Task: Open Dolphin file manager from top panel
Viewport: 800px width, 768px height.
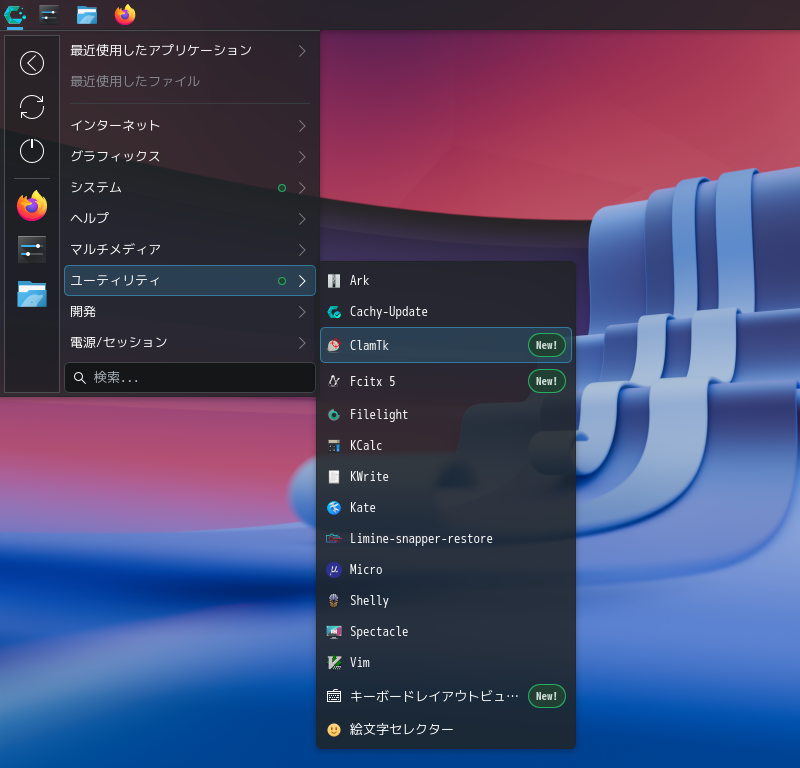Action: click(x=87, y=14)
